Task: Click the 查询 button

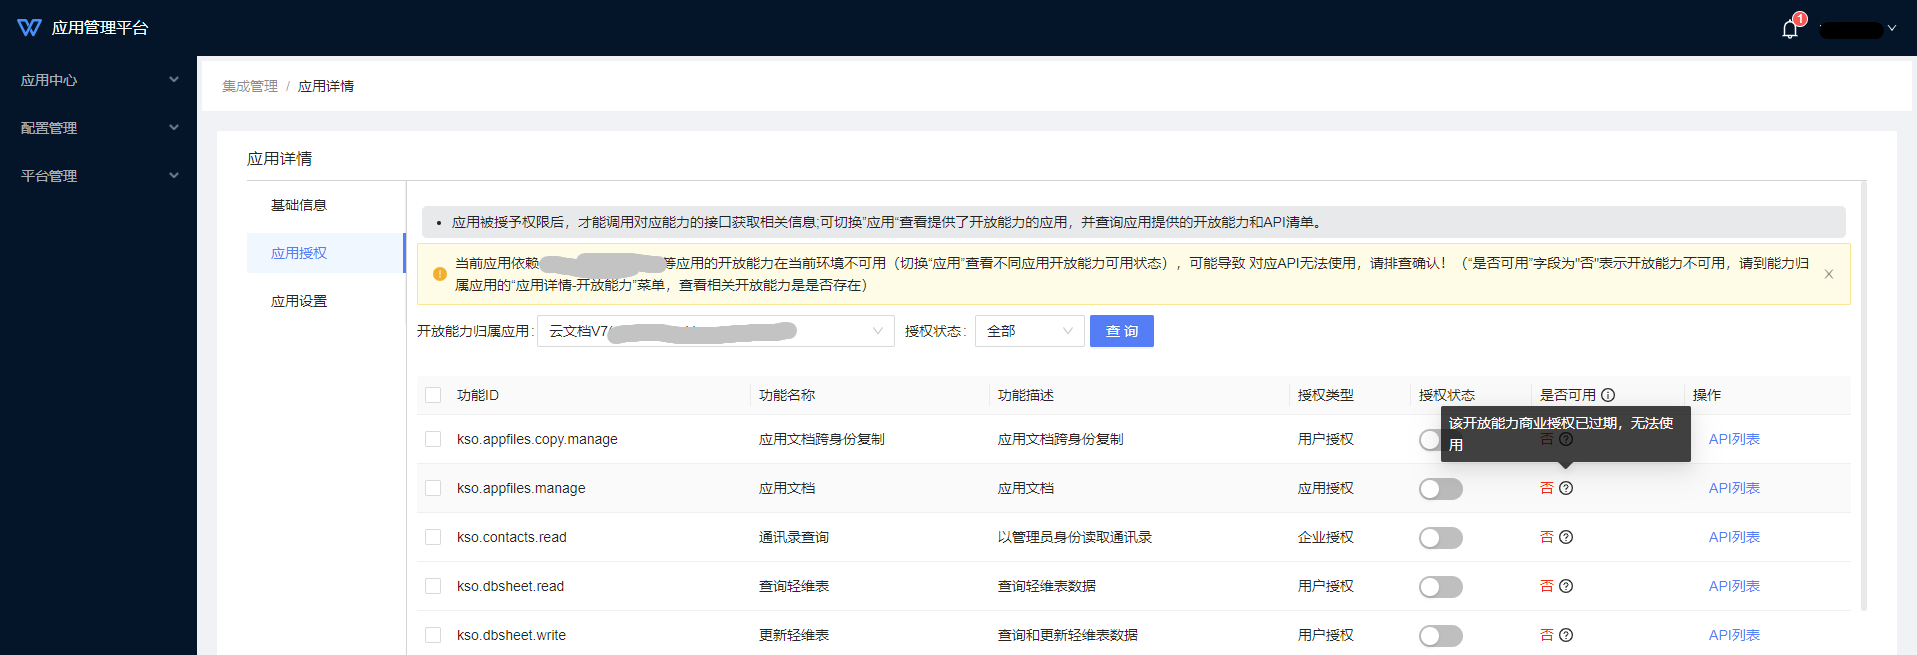Action: point(1121,331)
